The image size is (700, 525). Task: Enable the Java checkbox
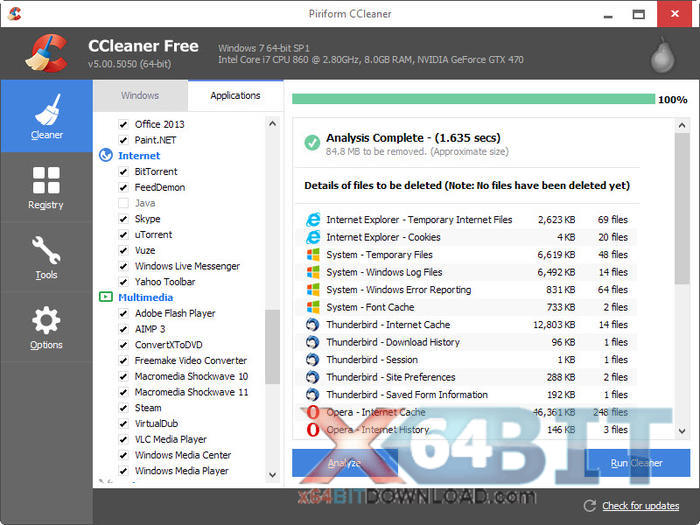point(123,203)
